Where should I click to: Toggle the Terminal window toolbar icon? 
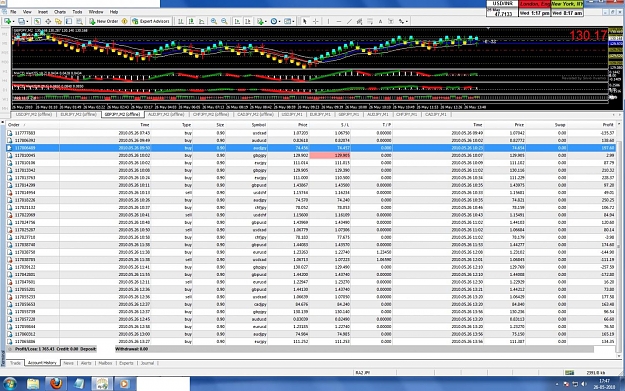pyautogui.click(x=69, y=21)
